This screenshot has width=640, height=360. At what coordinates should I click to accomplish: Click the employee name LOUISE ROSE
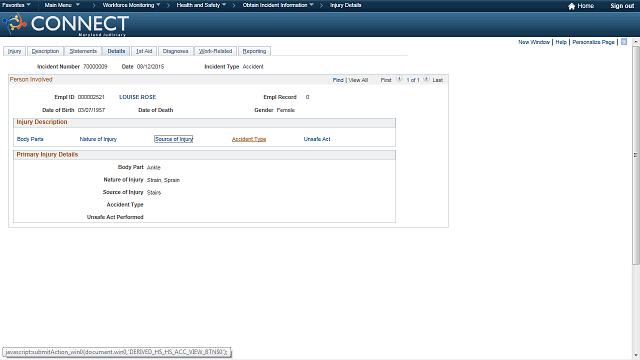click(138, 97)
